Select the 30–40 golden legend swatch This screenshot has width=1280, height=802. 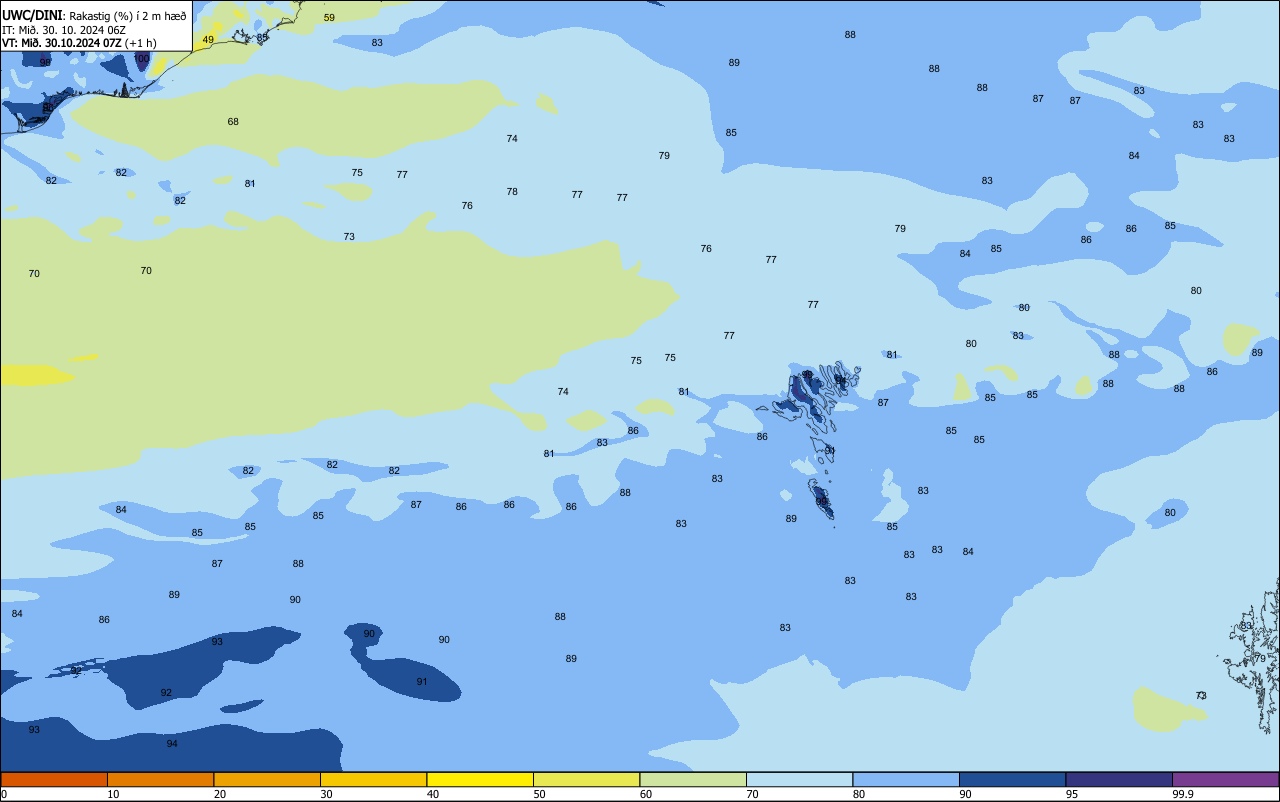click(x=373, y=779)
